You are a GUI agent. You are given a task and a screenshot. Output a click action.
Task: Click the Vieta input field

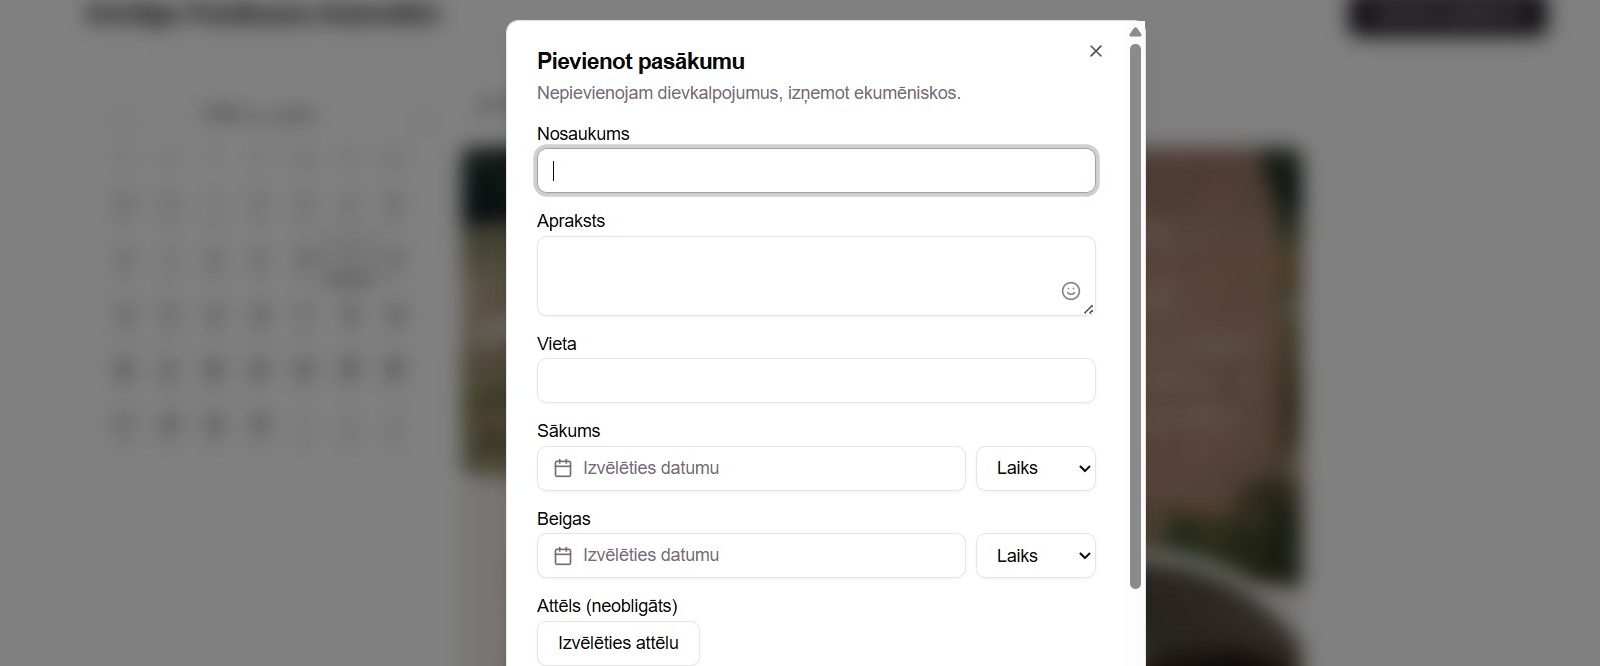[x=815, y=381]
